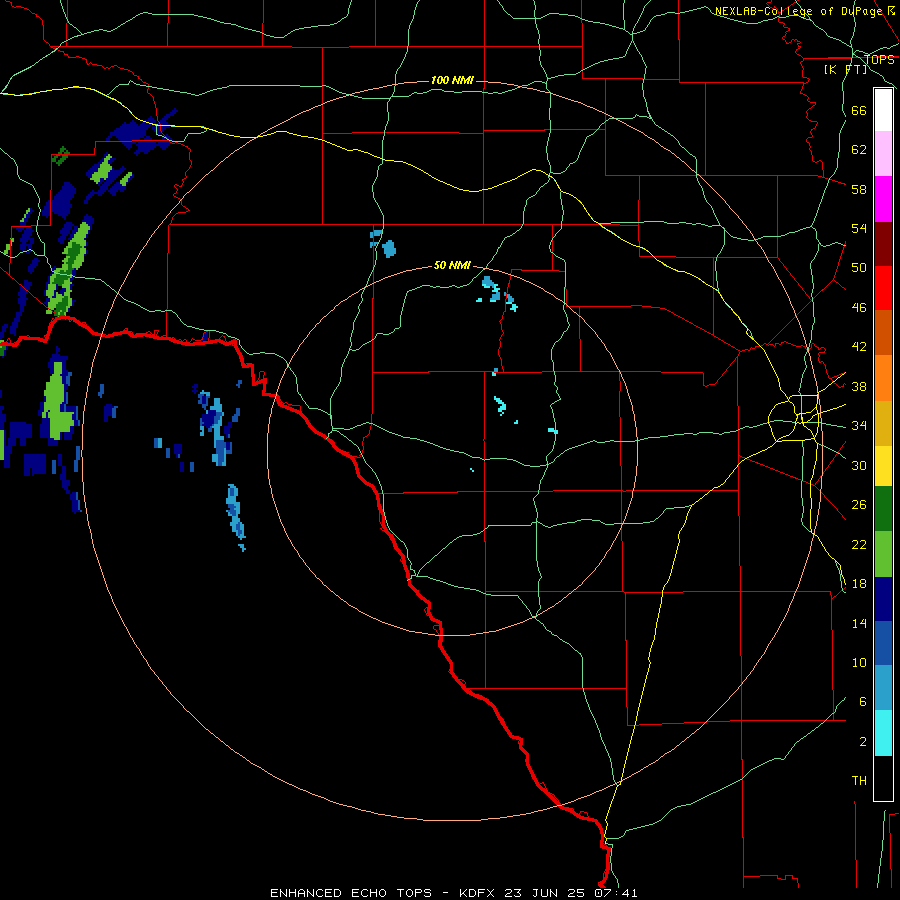Pick the medium blue legend swatch
Viewport: 900px width, 900px height.
point(883,644)
